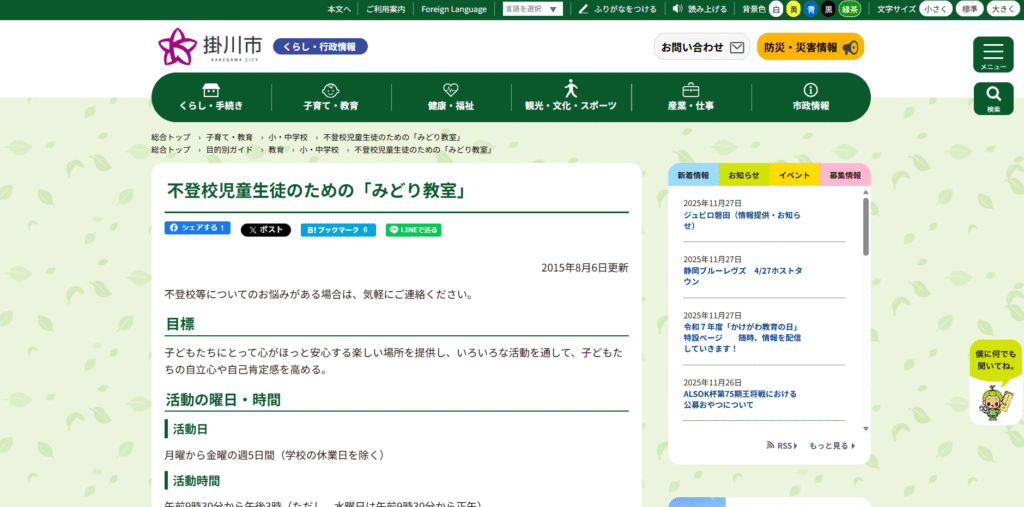Viewport: 1024px width, 507px height.
Task: Open the 観光・文化・スポーツ walking person menu
Action: (571, 97)
